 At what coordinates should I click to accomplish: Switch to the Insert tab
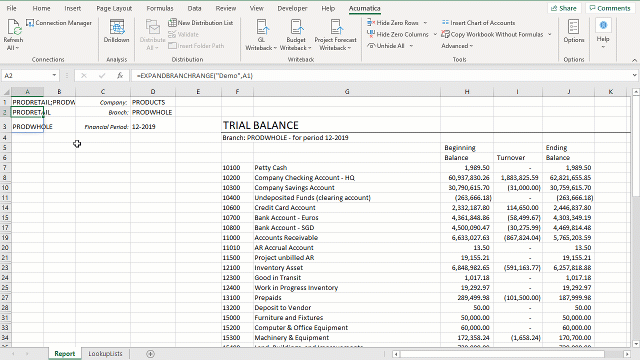click(73, 8)
